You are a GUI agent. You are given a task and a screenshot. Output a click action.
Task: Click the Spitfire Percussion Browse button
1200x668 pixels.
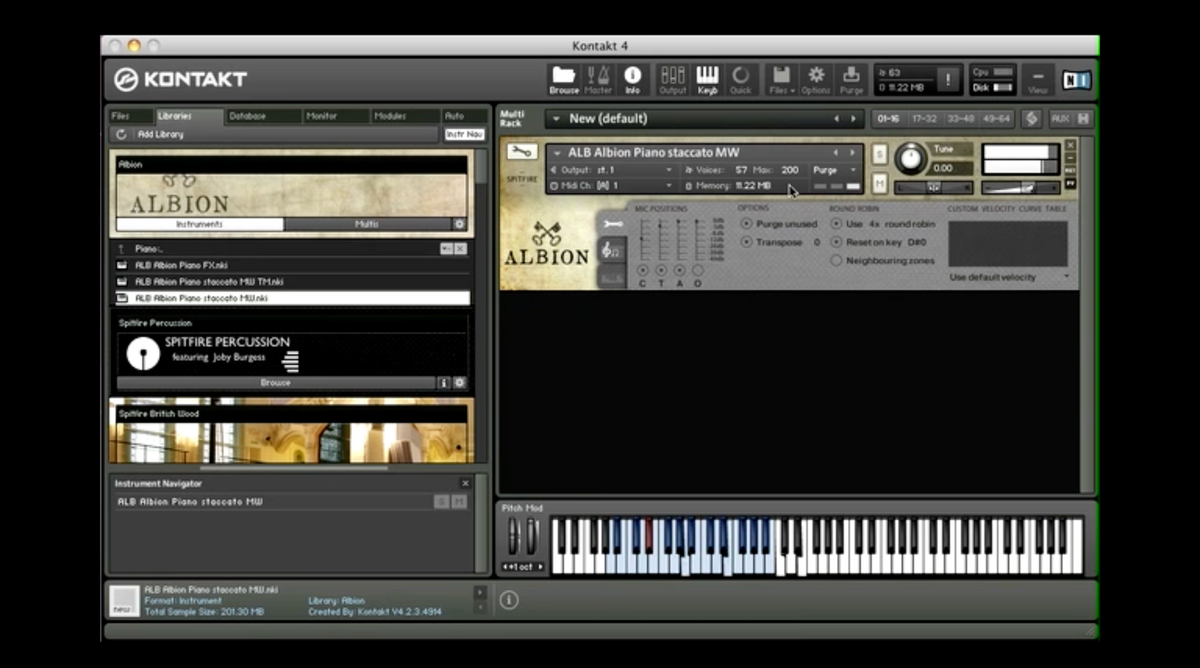[x=275, y=382]
